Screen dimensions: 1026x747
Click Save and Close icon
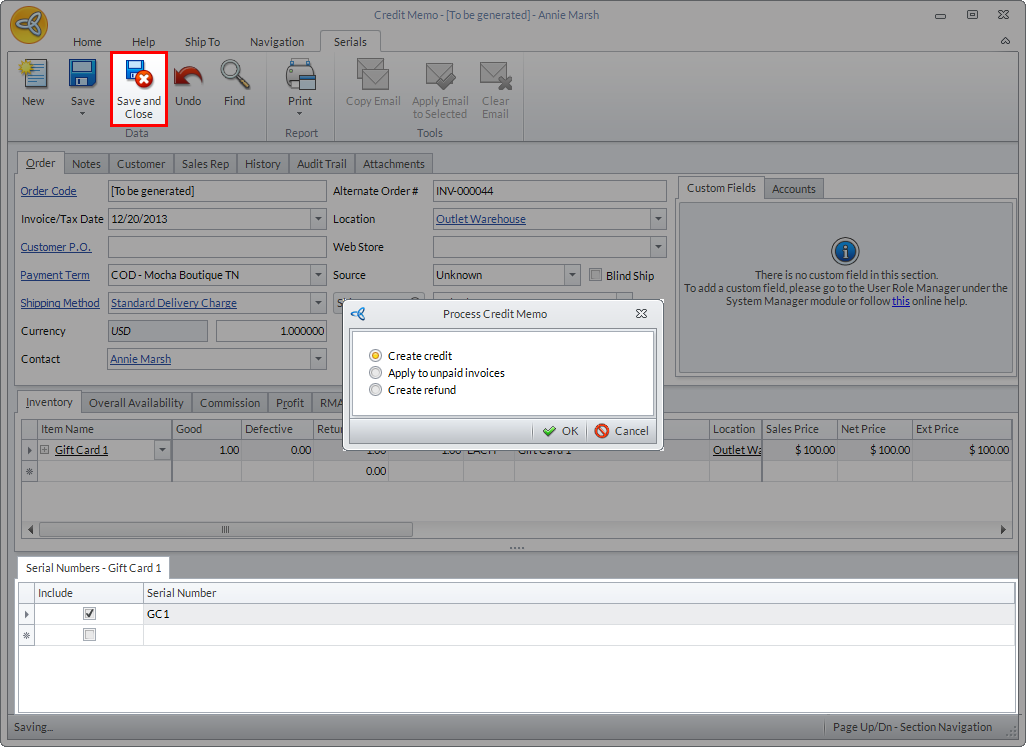138,76
